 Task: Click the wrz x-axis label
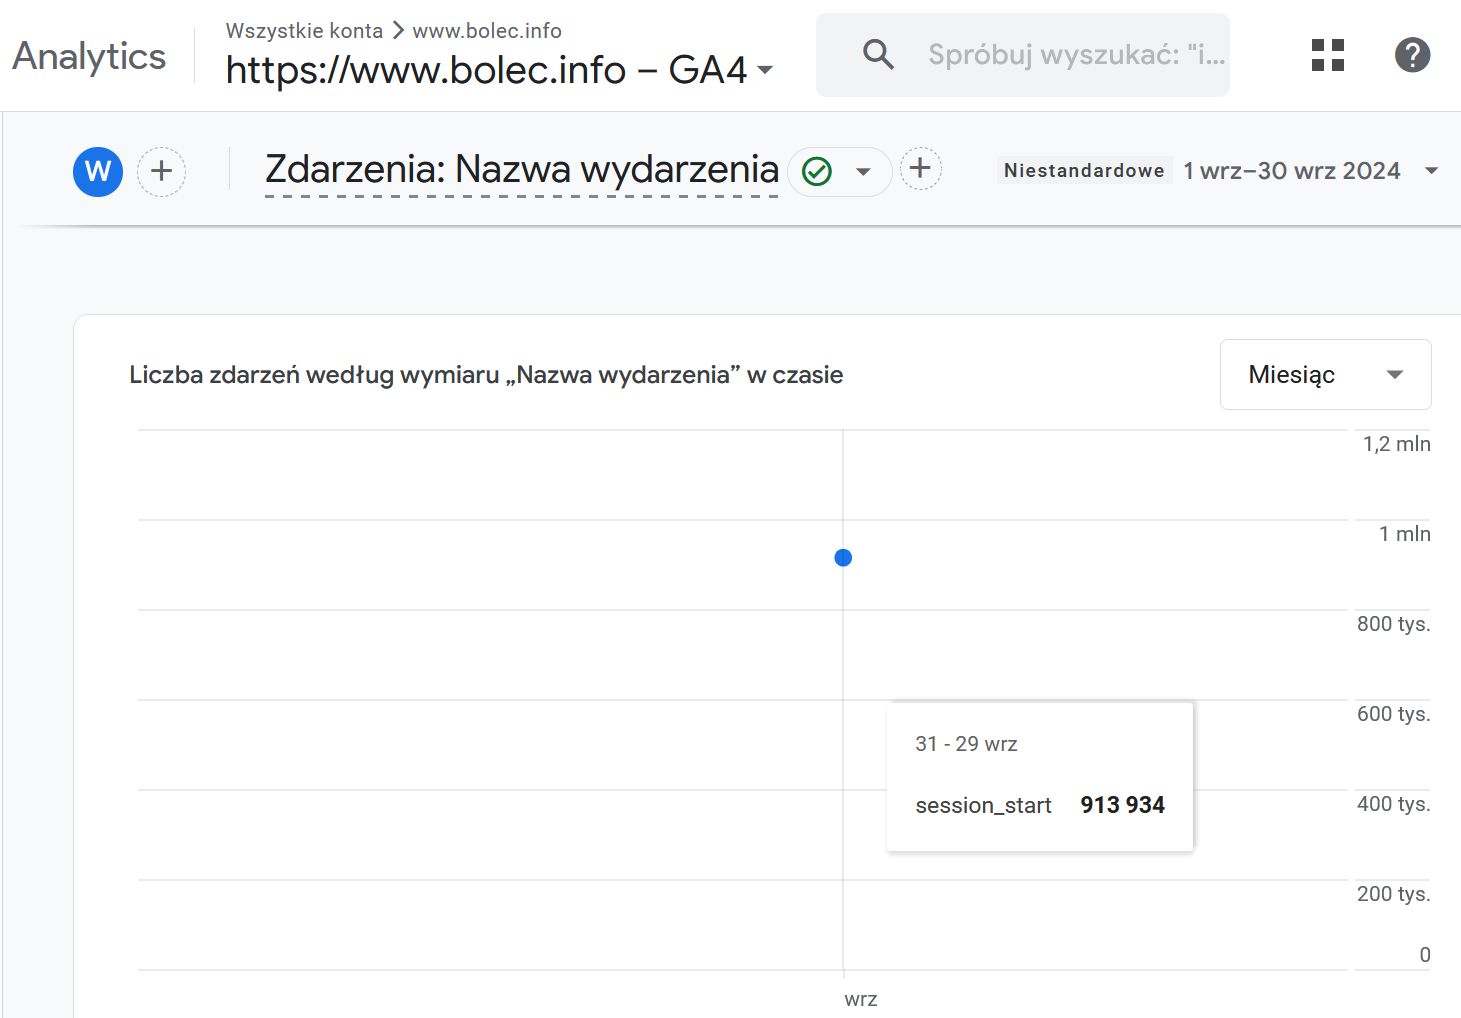(860, 999)
